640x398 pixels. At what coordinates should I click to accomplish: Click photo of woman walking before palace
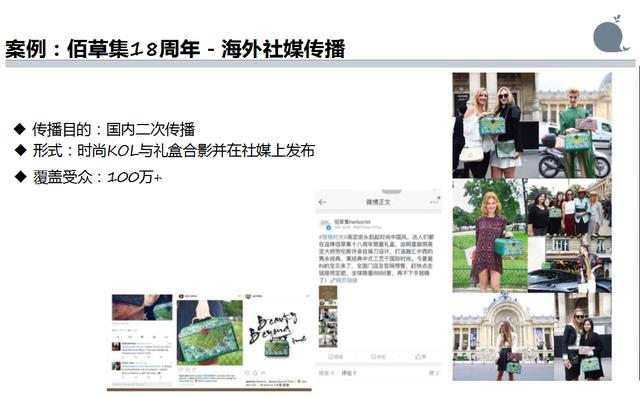(503, 337)
